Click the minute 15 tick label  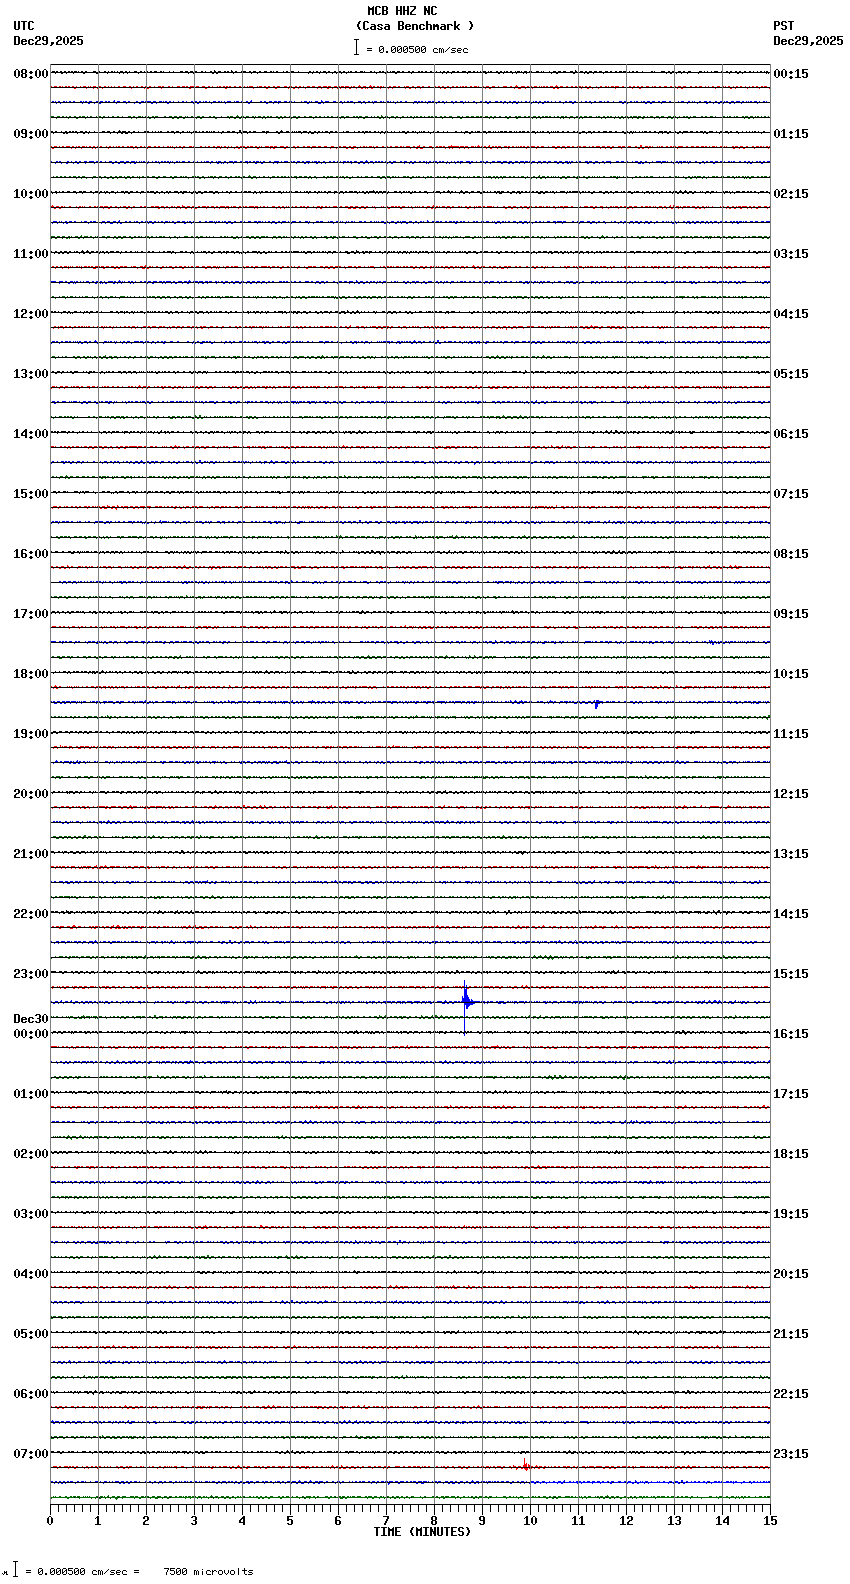click(x=770, y=1521)
